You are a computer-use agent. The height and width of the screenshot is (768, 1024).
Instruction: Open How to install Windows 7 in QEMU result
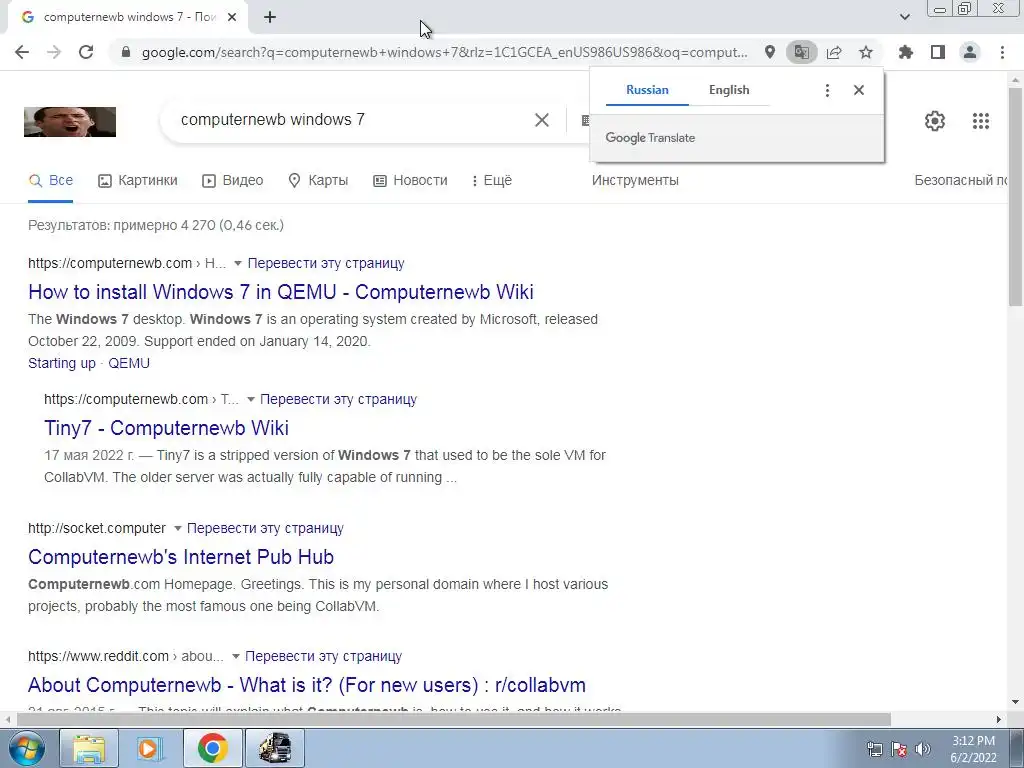point(281,292)
